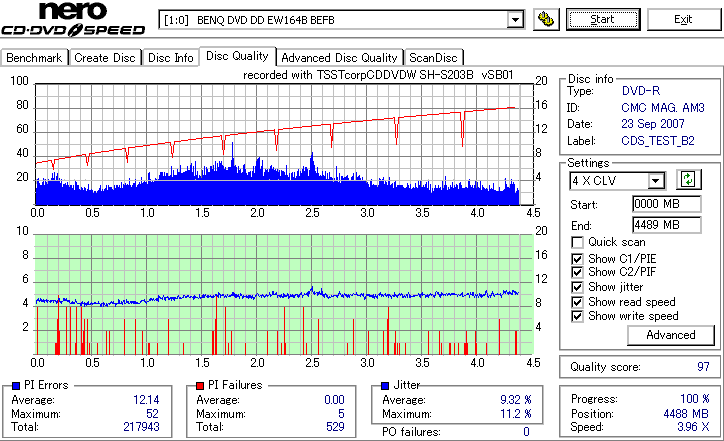
Task: Click the Start button
Action: 603,19
